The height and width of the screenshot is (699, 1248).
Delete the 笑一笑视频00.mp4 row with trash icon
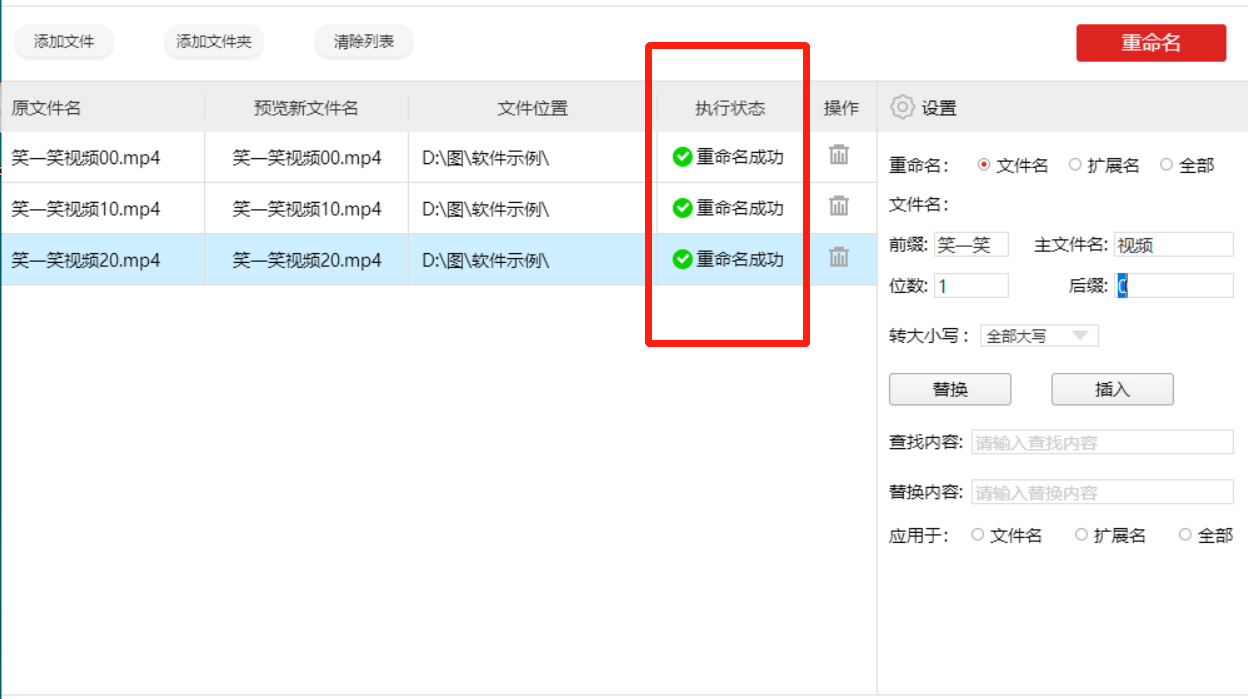pyautogui.click(x=839, y=155)
